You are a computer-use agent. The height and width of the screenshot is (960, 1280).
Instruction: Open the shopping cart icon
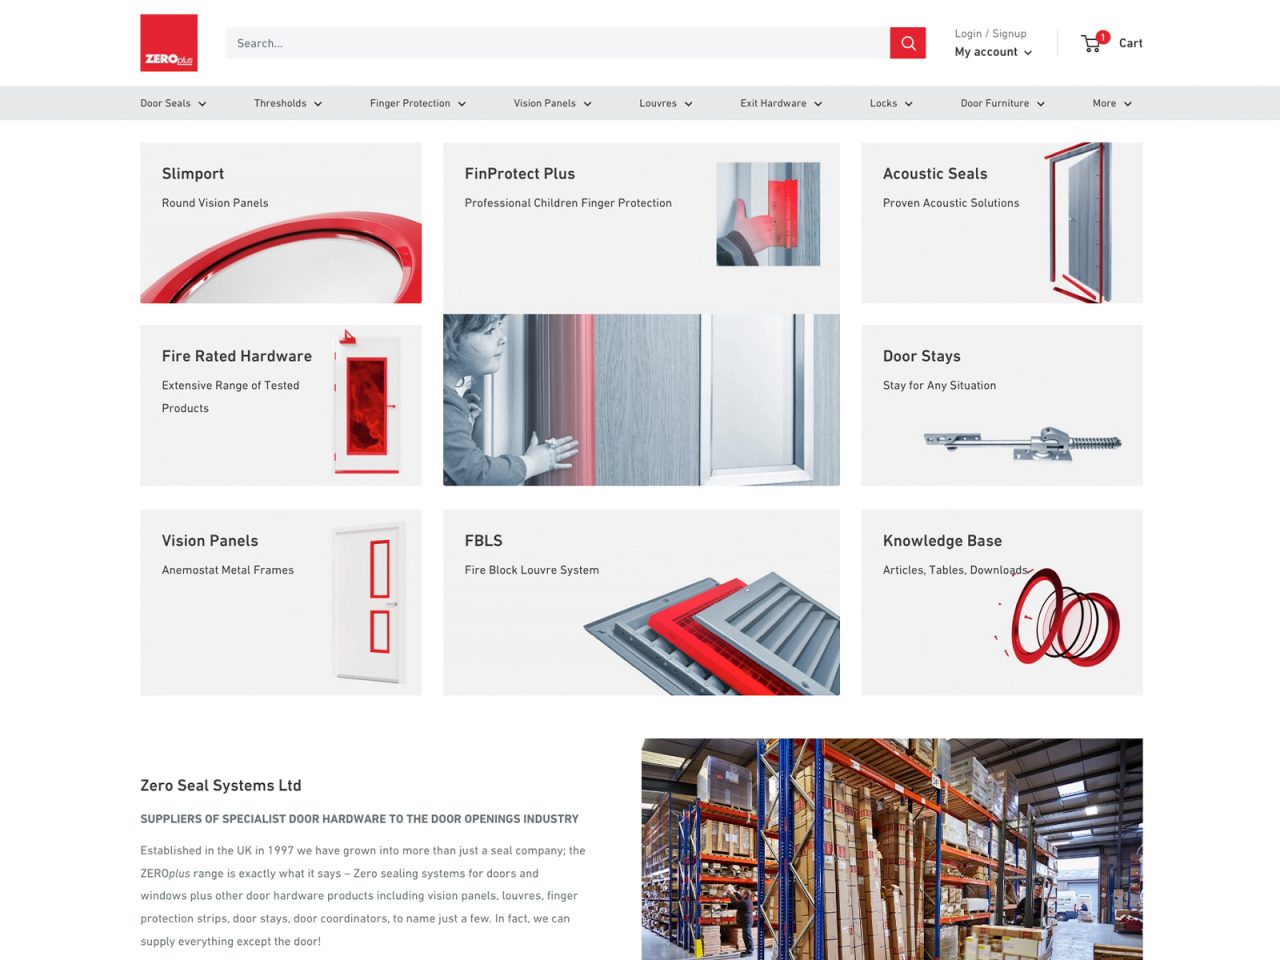pyautogui.click(x=1090, y=43)
